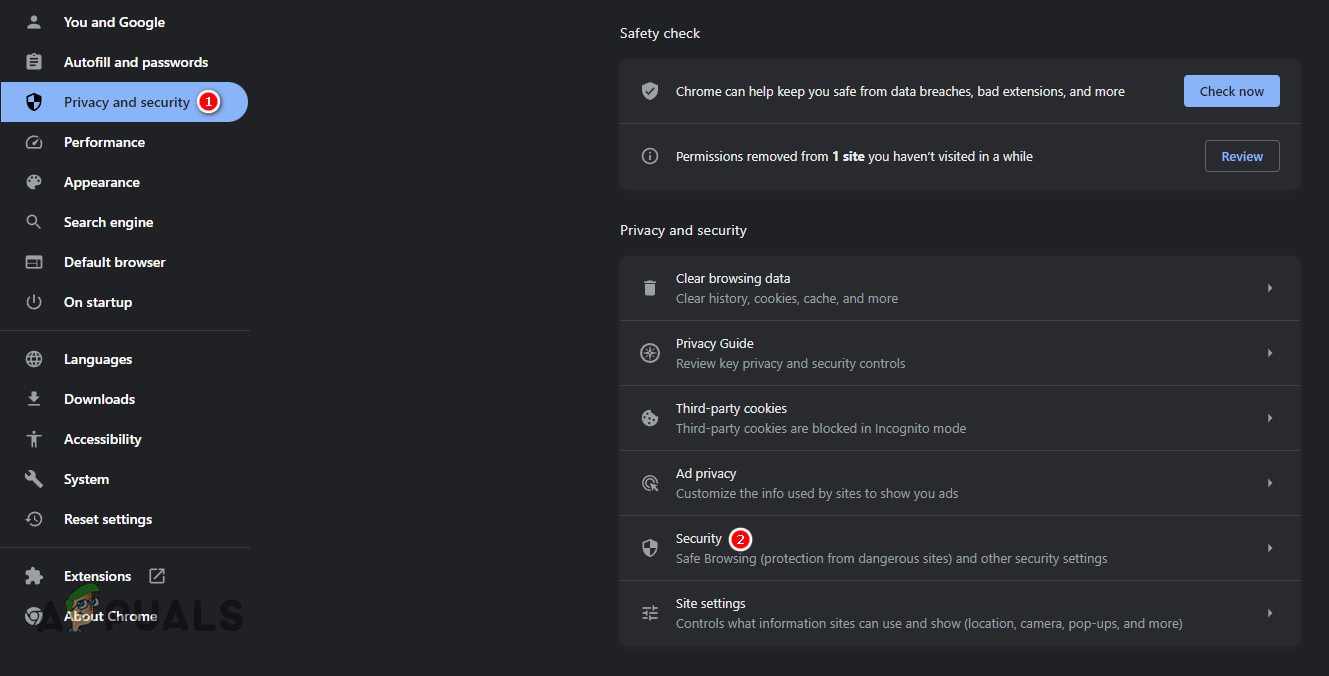Viewport: 1329px width, 676px height.
Task: Open the Ad privacy row chevron
Action: click(x=1270, y=483)
